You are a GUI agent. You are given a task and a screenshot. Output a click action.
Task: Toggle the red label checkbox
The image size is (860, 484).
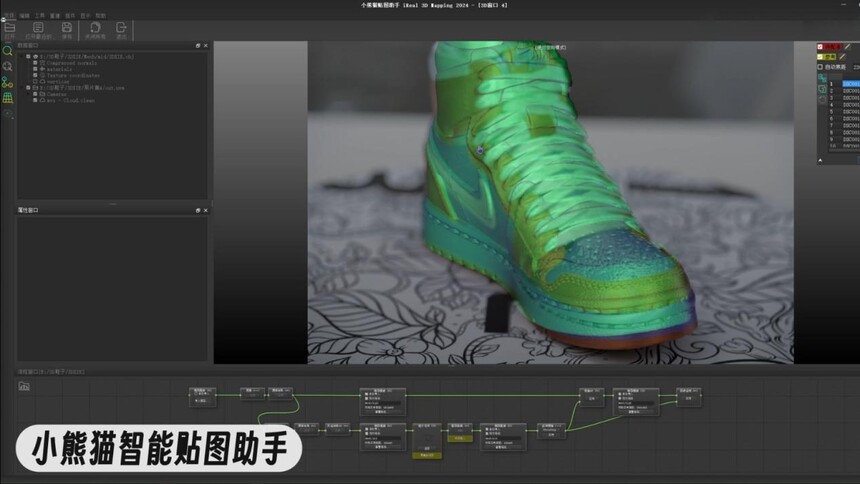(x=820, y=47)
